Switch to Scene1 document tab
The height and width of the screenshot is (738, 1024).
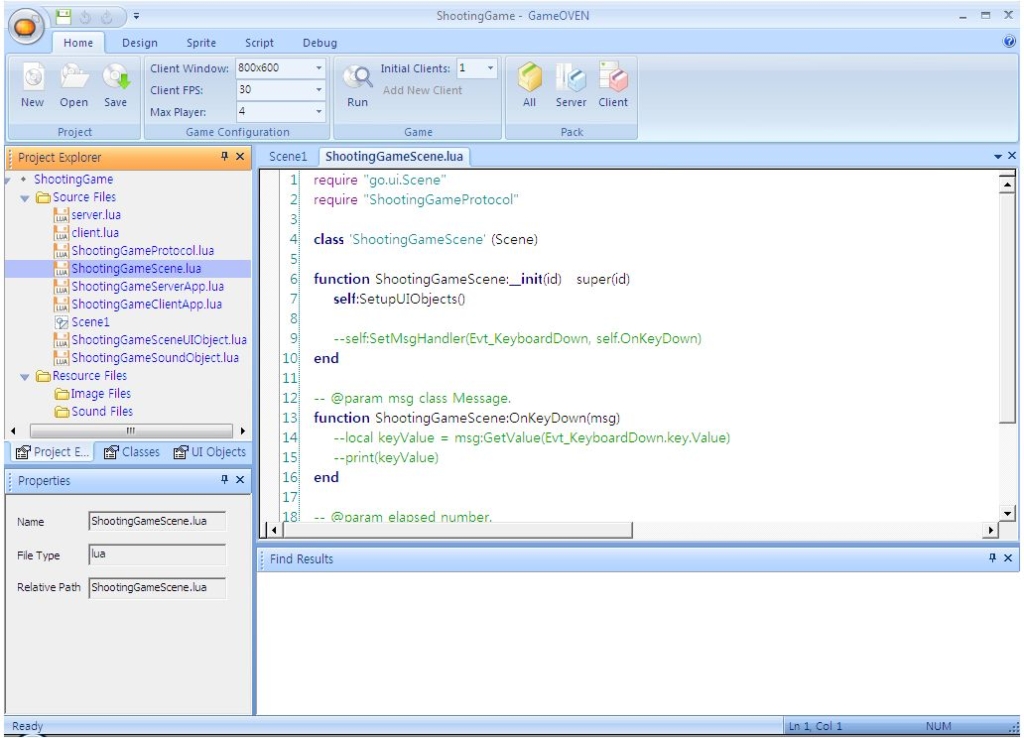click(x=288, y=157)
